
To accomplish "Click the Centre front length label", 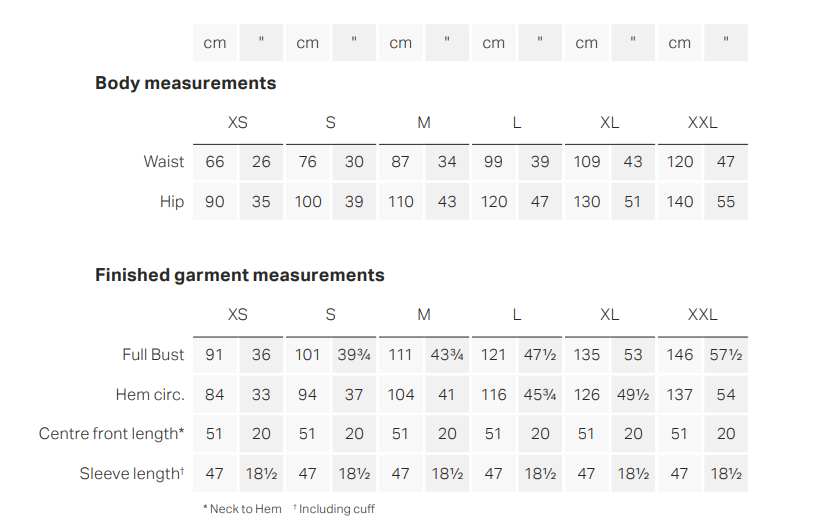I will [x=111, y=433].
